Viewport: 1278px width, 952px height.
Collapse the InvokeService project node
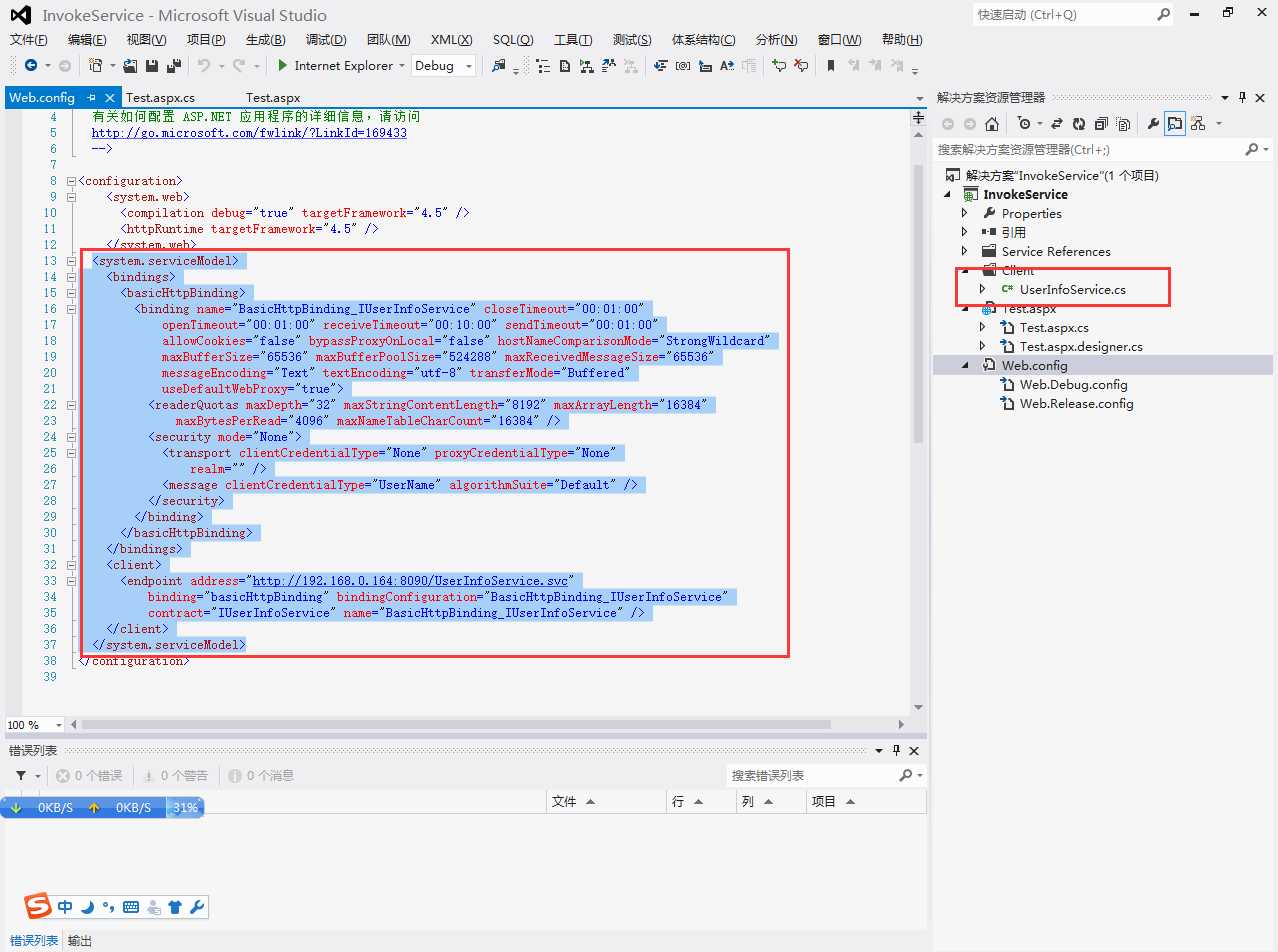pos(947,194)
